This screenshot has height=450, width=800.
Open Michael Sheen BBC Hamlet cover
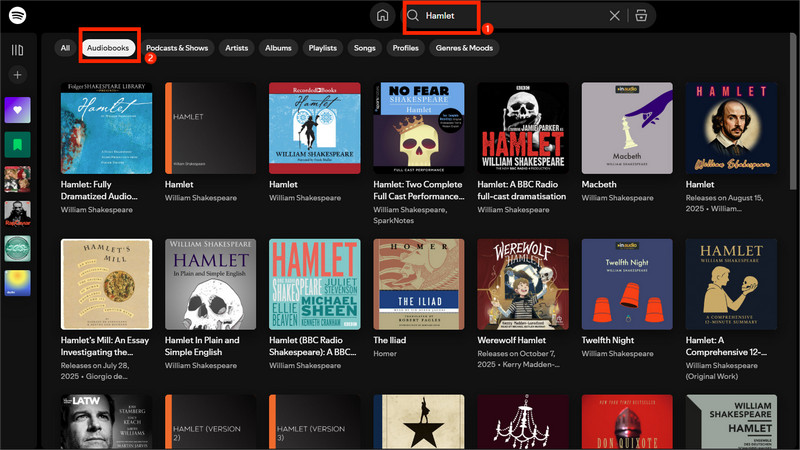click(315, 284)
